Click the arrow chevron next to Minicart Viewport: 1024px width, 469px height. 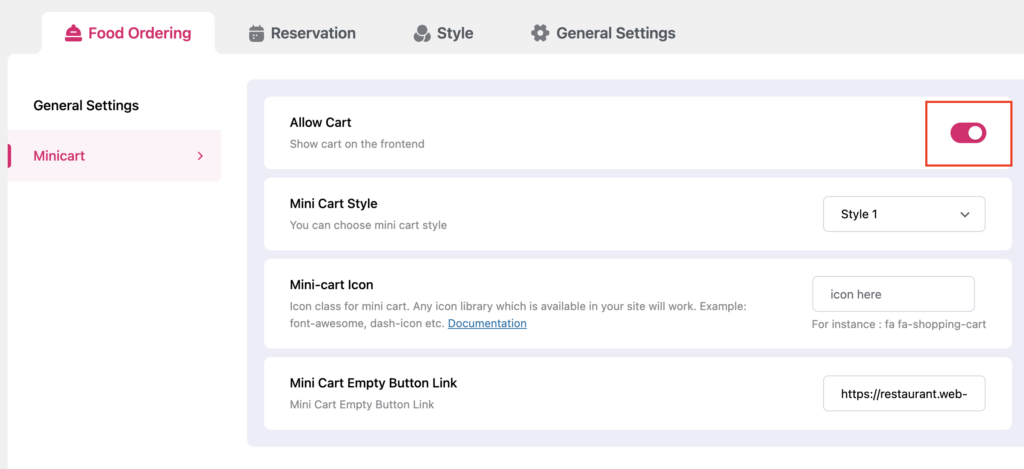[200, 156]
